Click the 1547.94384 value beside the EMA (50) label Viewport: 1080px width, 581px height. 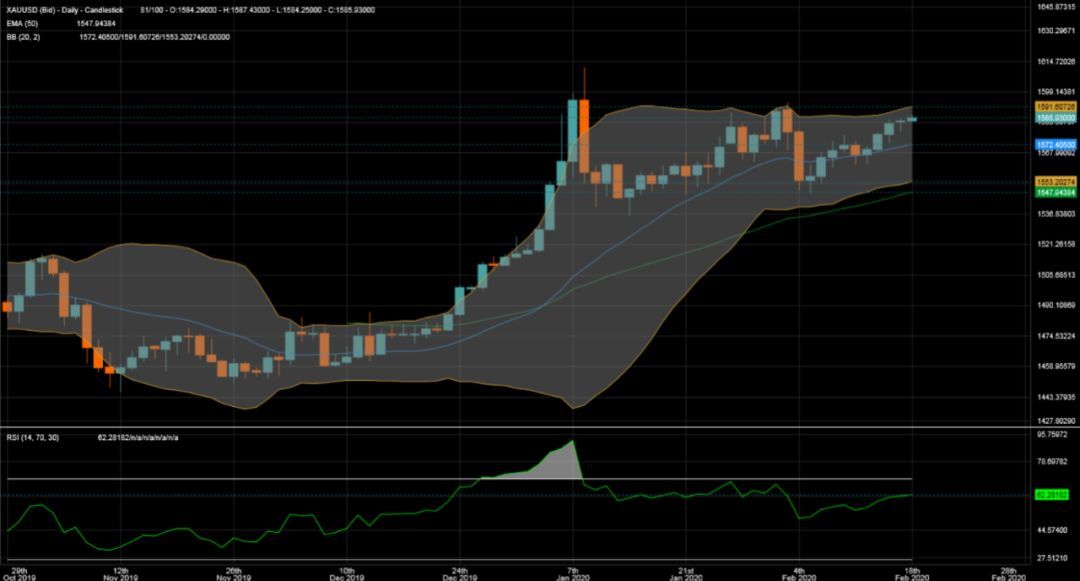[x=96, y=23]
